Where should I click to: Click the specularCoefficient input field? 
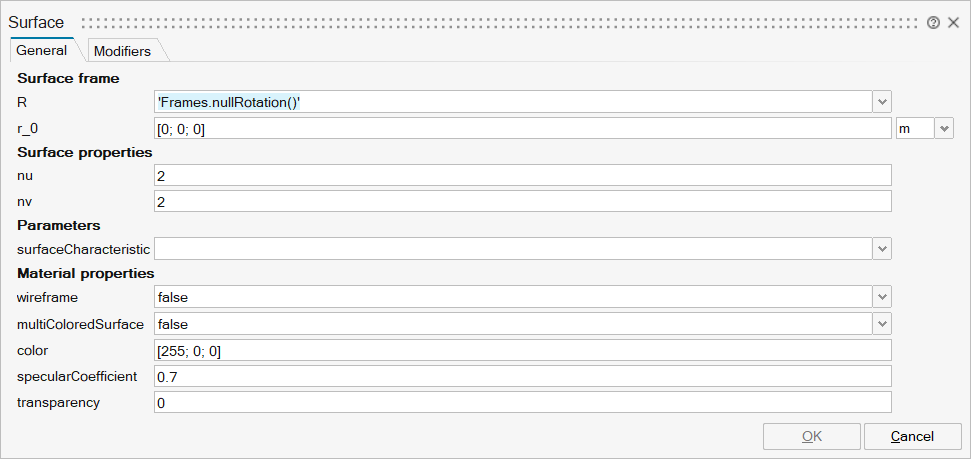[522, 376]
